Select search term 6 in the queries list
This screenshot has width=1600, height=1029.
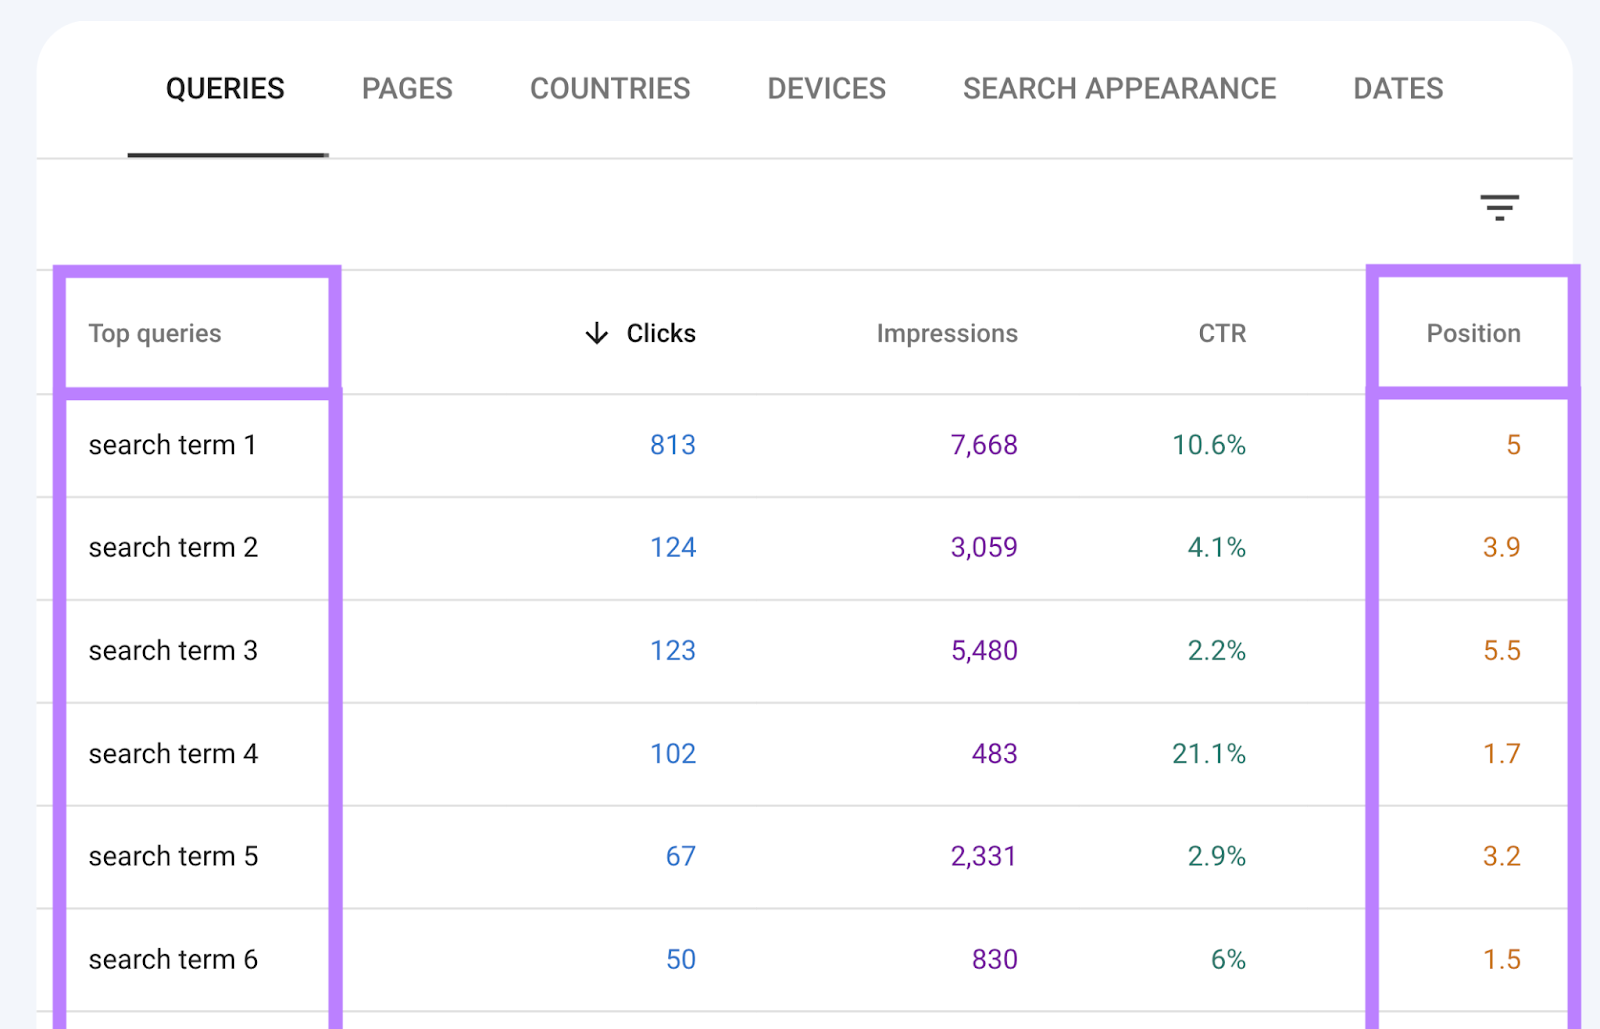click(x=172, y=959)
